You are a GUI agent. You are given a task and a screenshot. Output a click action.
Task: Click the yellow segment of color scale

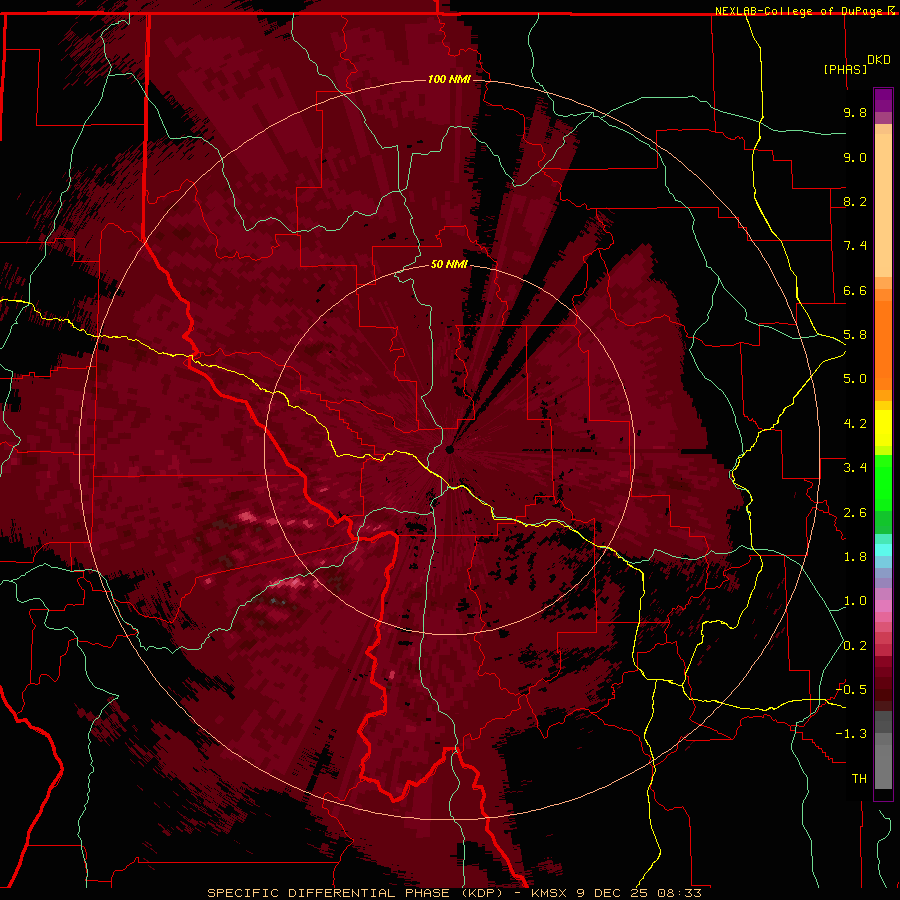(x=883, y=428)
